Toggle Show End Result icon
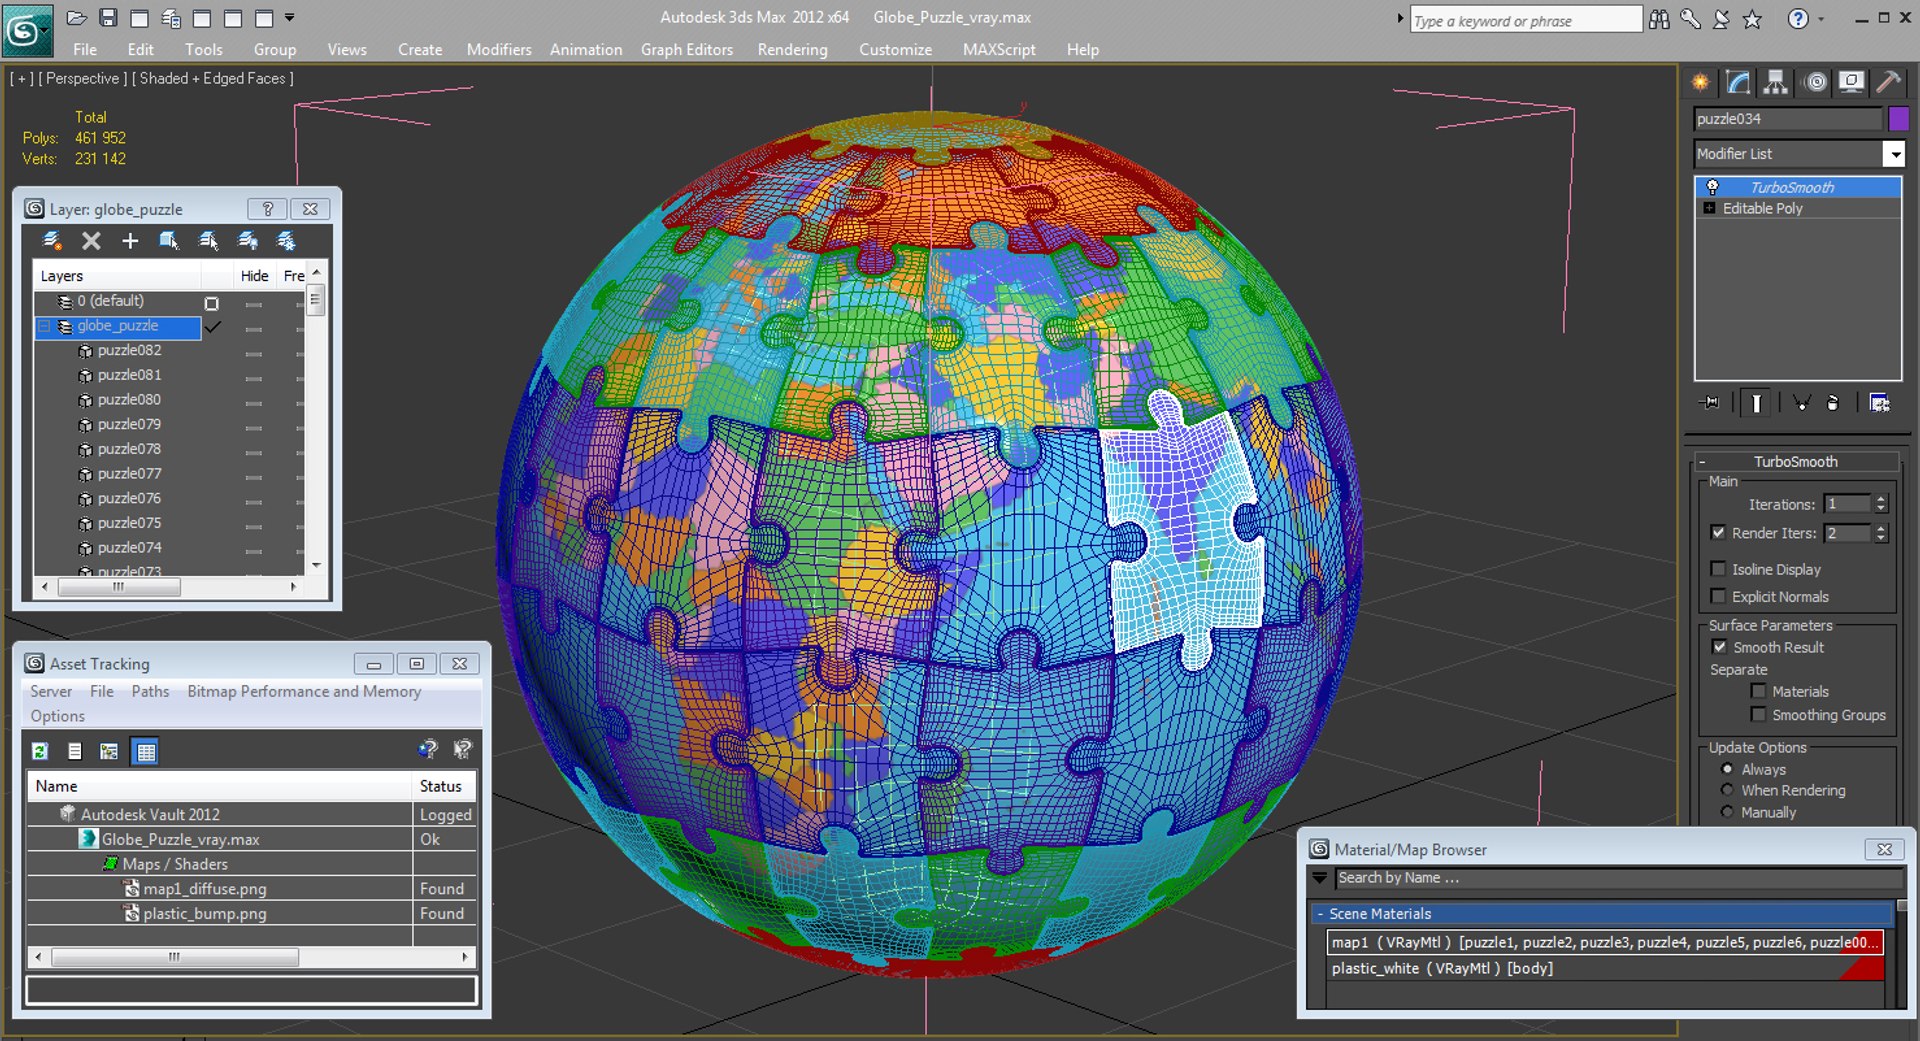The width and height of the screenshot is (1920, 1041). 1756,403
